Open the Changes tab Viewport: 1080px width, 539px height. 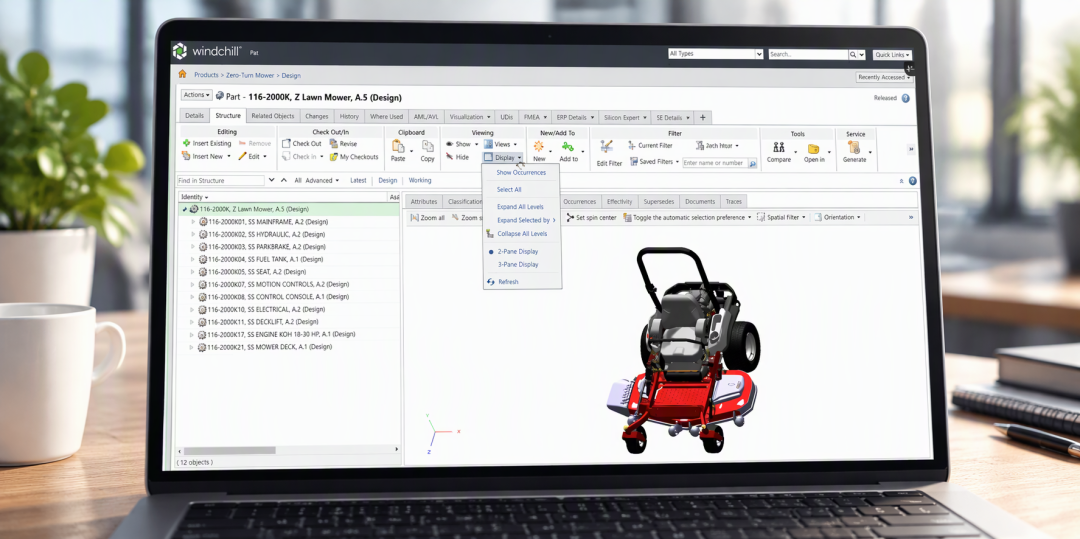[x=317, y=117]
